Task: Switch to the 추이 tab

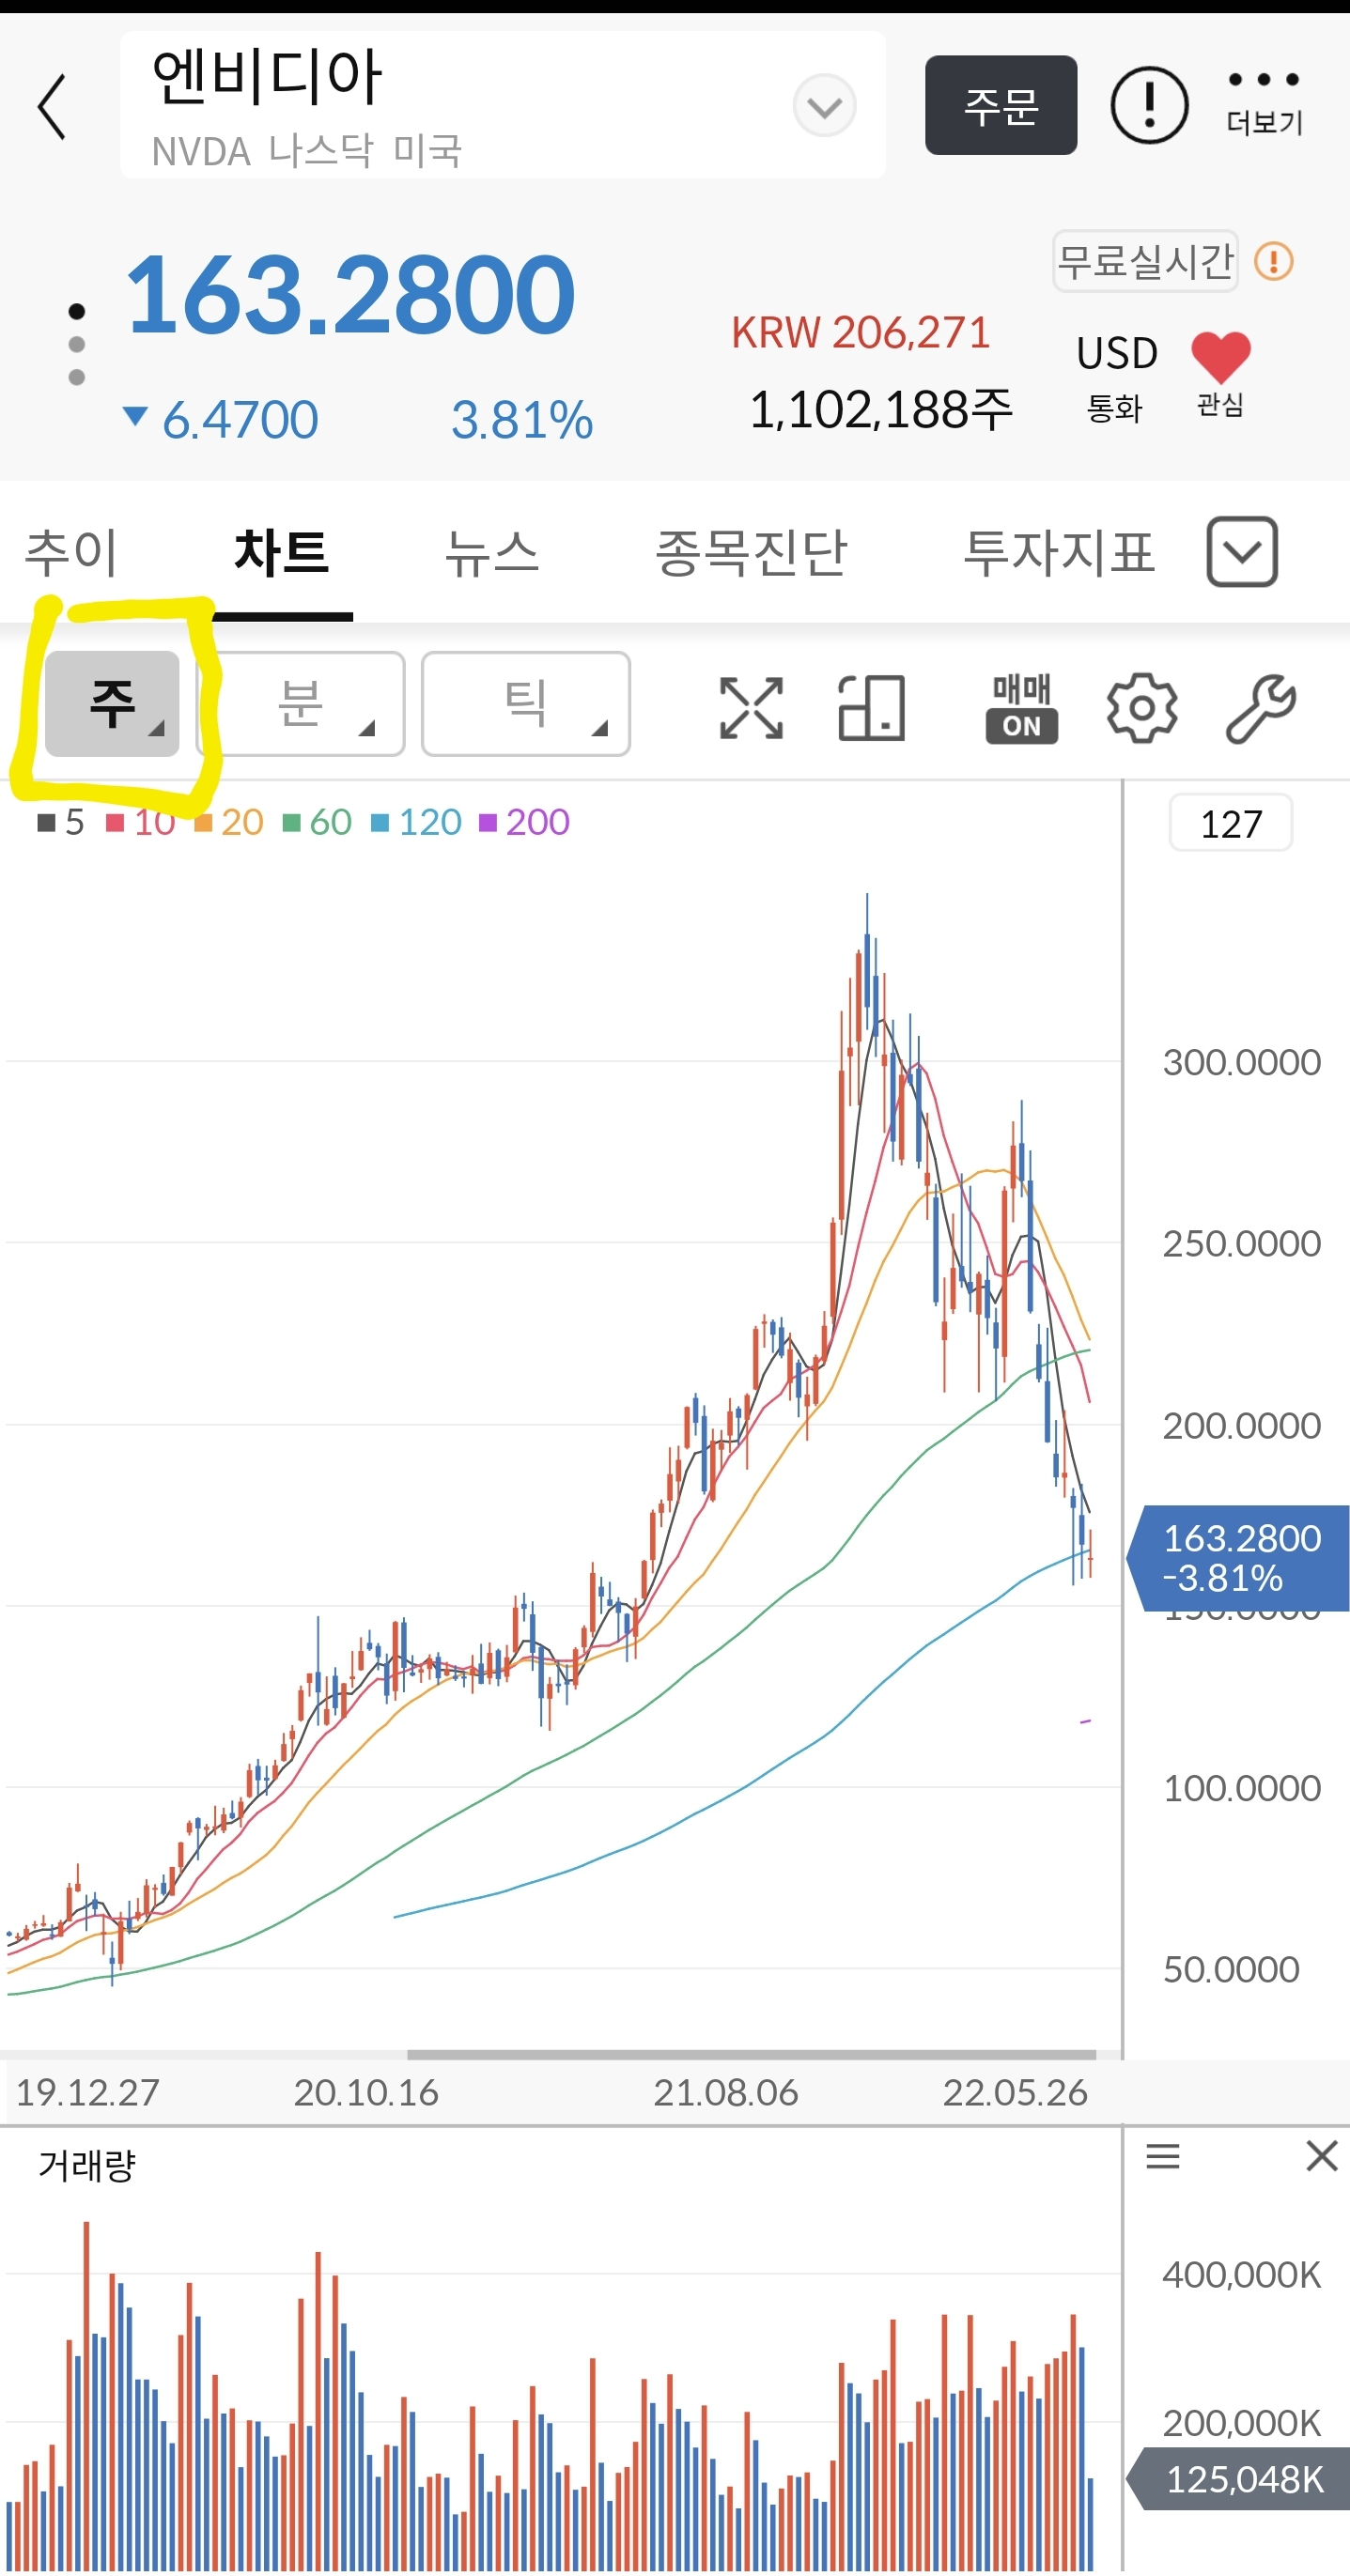Action: point(71,552)
